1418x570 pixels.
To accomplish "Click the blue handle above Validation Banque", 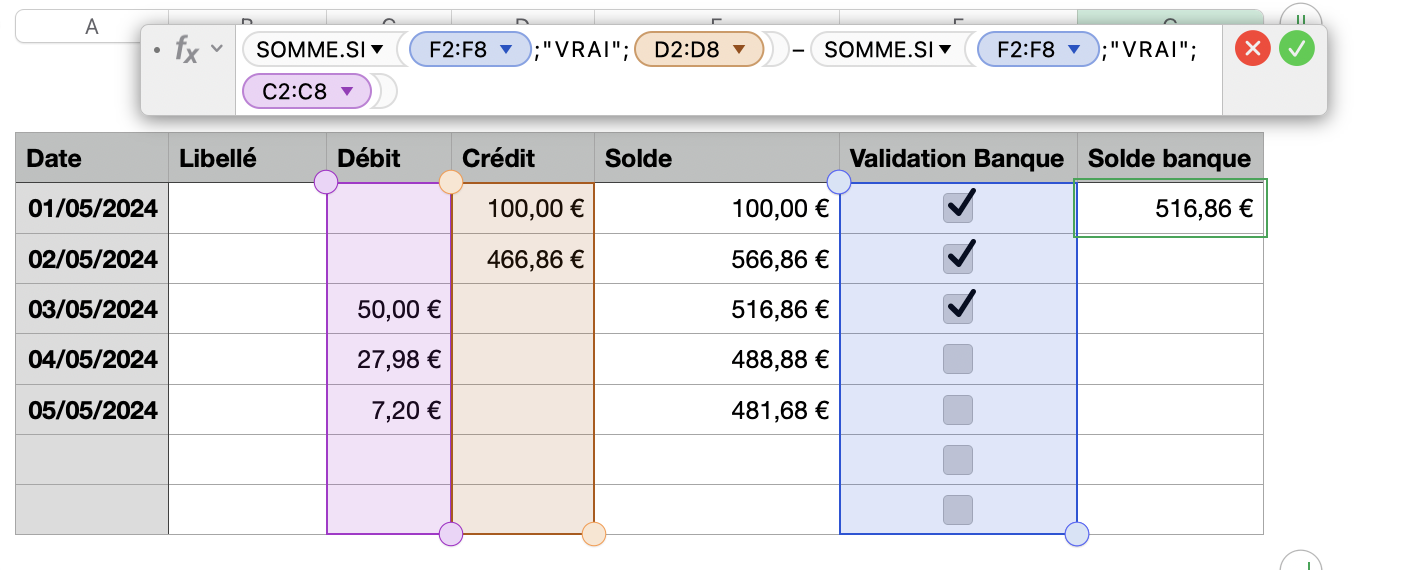I will pyautogui.click(x=840, y=182).
